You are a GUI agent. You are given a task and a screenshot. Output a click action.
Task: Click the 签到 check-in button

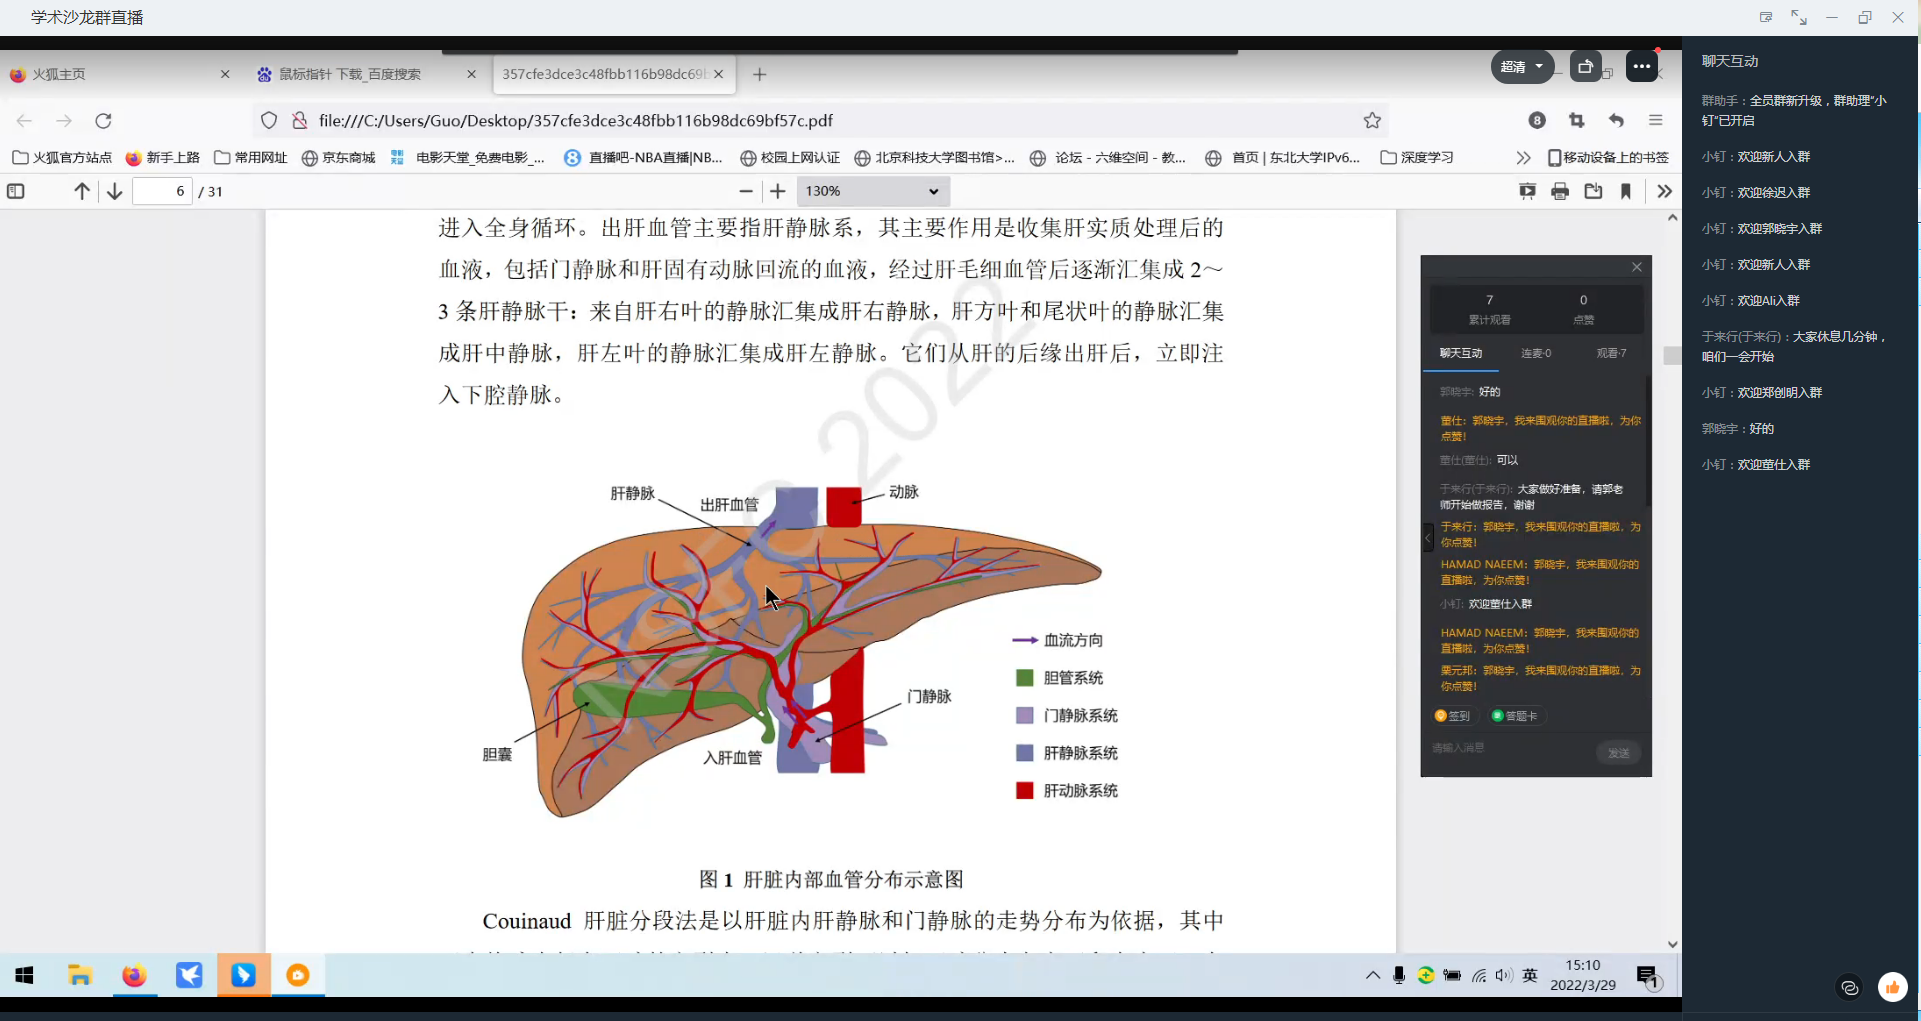coord(1453,716)
